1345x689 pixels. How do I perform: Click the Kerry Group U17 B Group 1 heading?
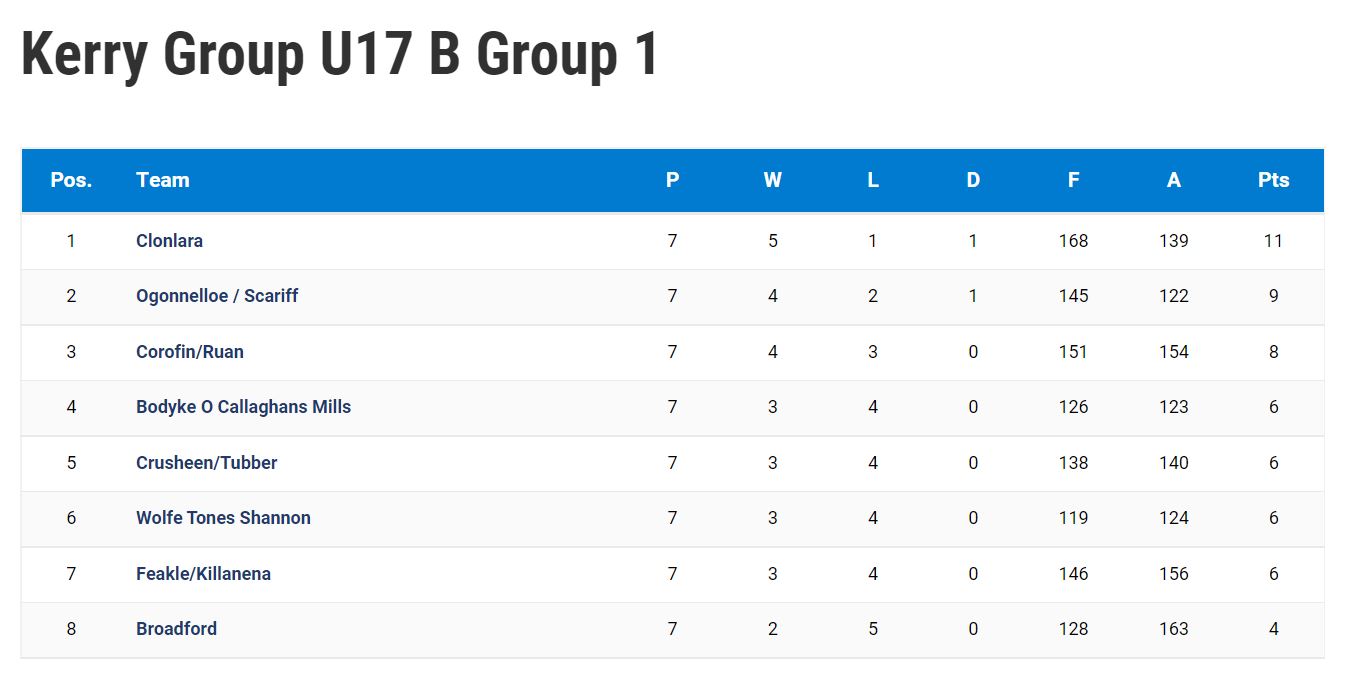(340, 55)
